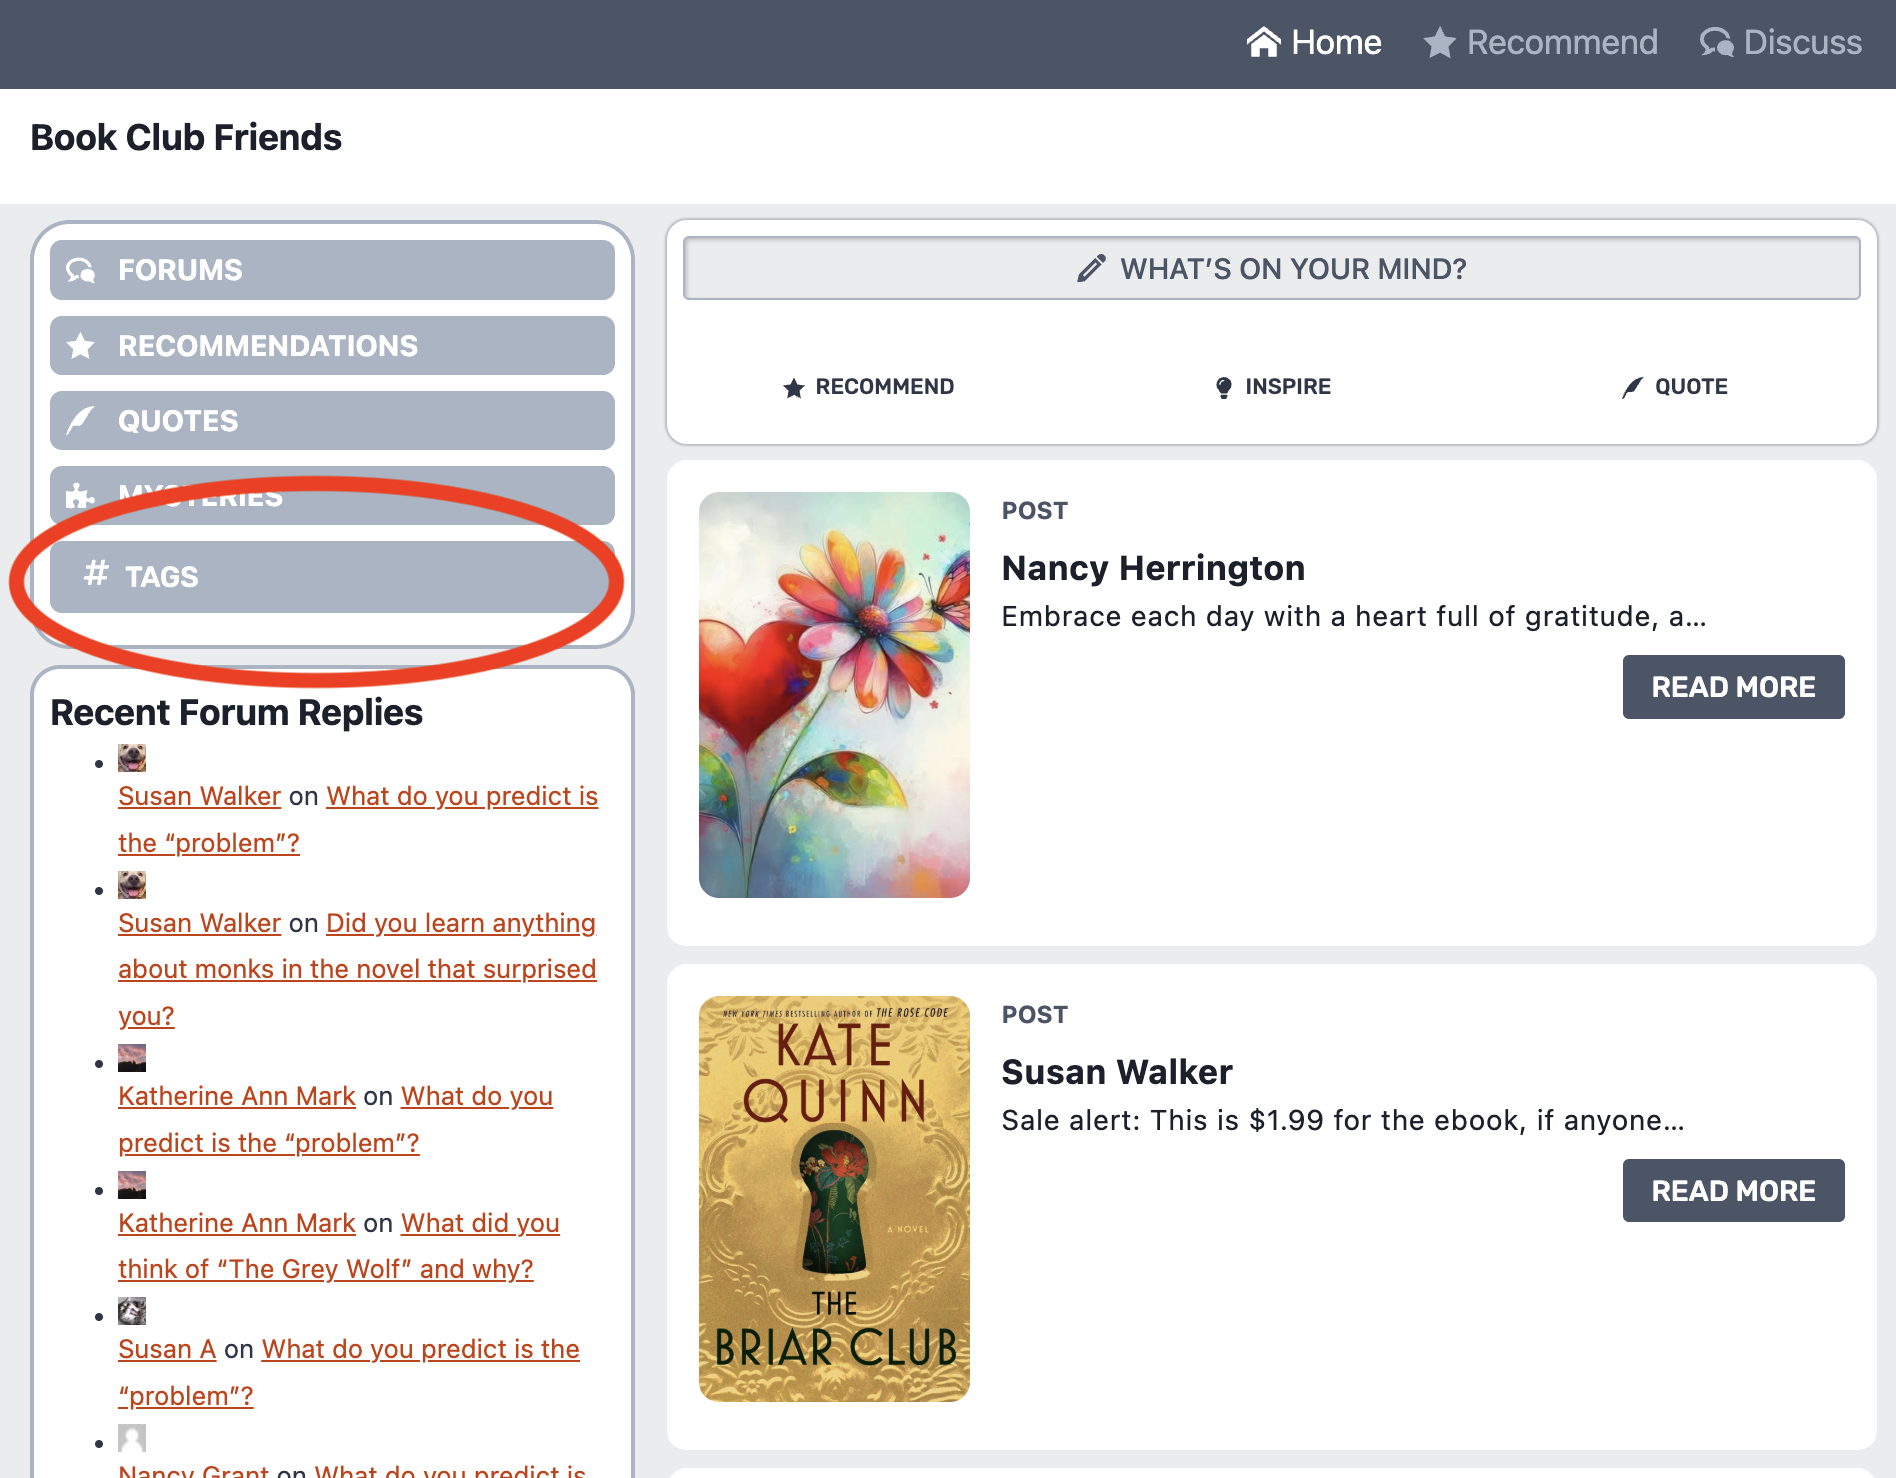Click the lightbulb icon next to INSPIRE
This screenshot has height=1478, width=1896.
(1224, 388)
